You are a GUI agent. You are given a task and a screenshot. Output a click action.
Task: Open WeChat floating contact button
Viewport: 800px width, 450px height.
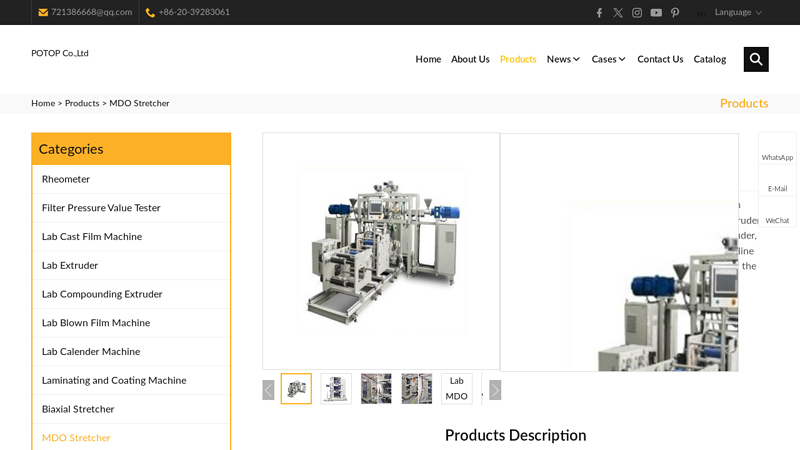tap(777, 213)
